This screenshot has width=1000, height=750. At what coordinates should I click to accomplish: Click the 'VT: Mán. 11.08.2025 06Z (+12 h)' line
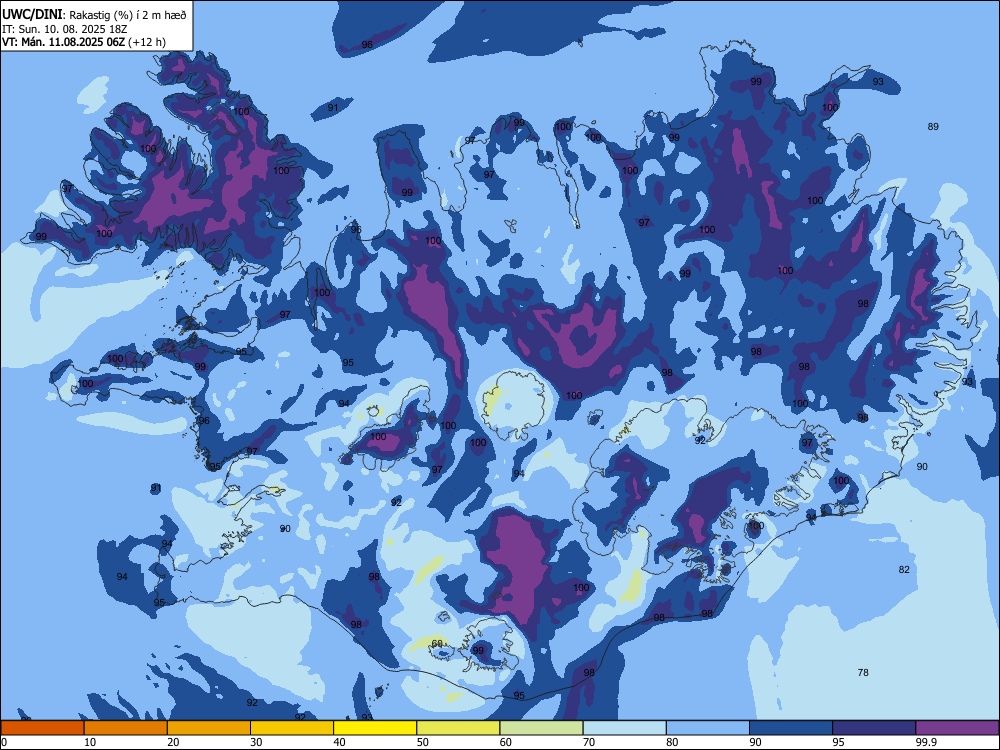84,42
